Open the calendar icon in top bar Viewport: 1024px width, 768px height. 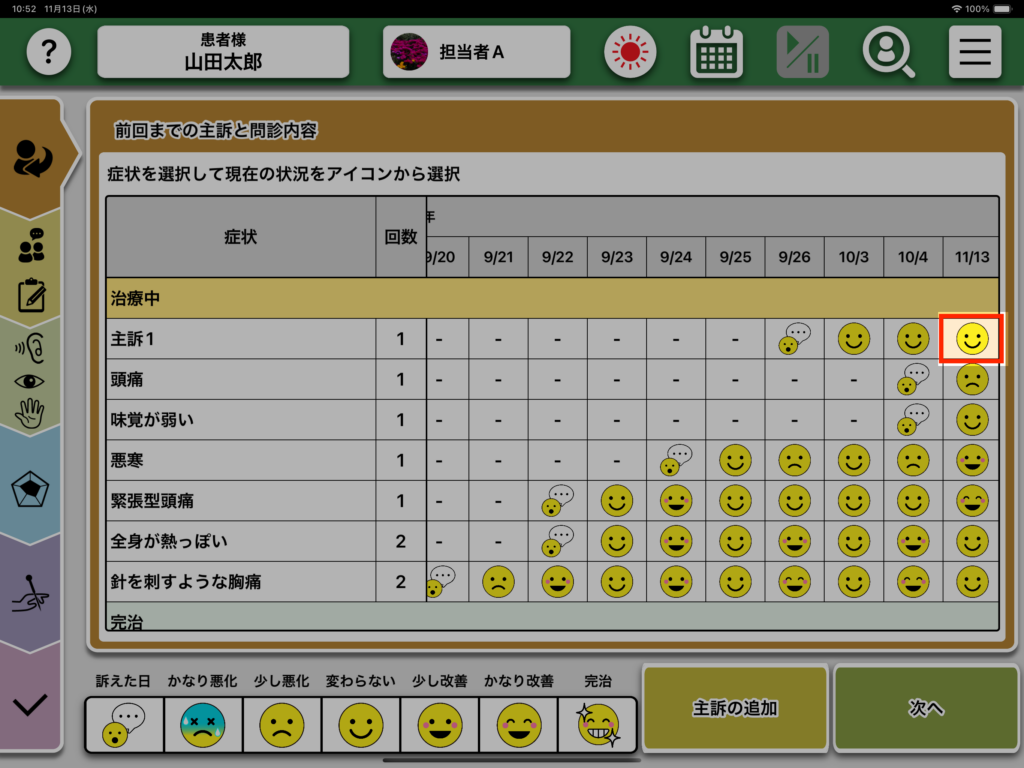pos(716,52)
